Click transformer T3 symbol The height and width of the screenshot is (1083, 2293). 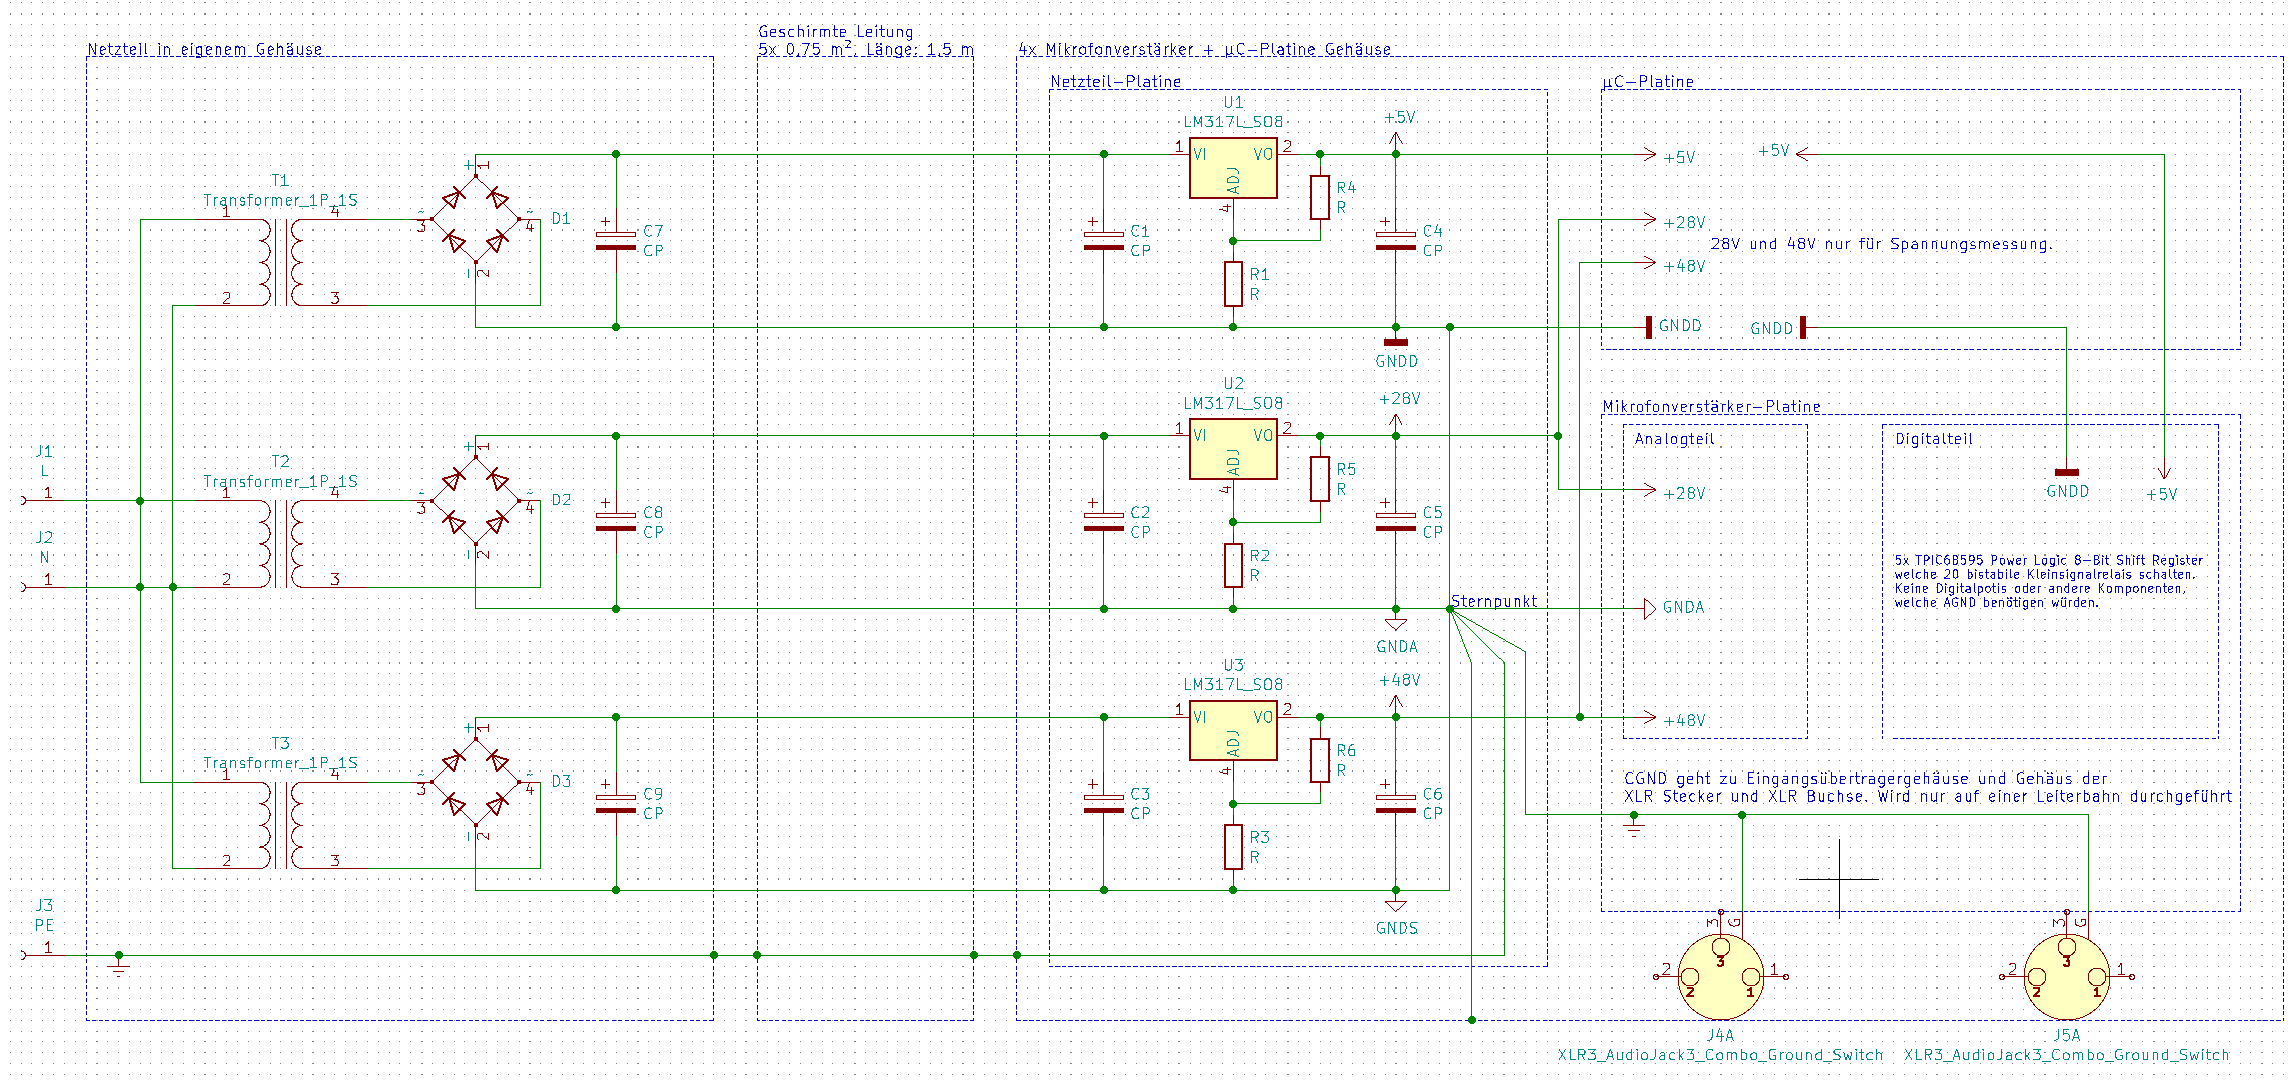[282, 824]
